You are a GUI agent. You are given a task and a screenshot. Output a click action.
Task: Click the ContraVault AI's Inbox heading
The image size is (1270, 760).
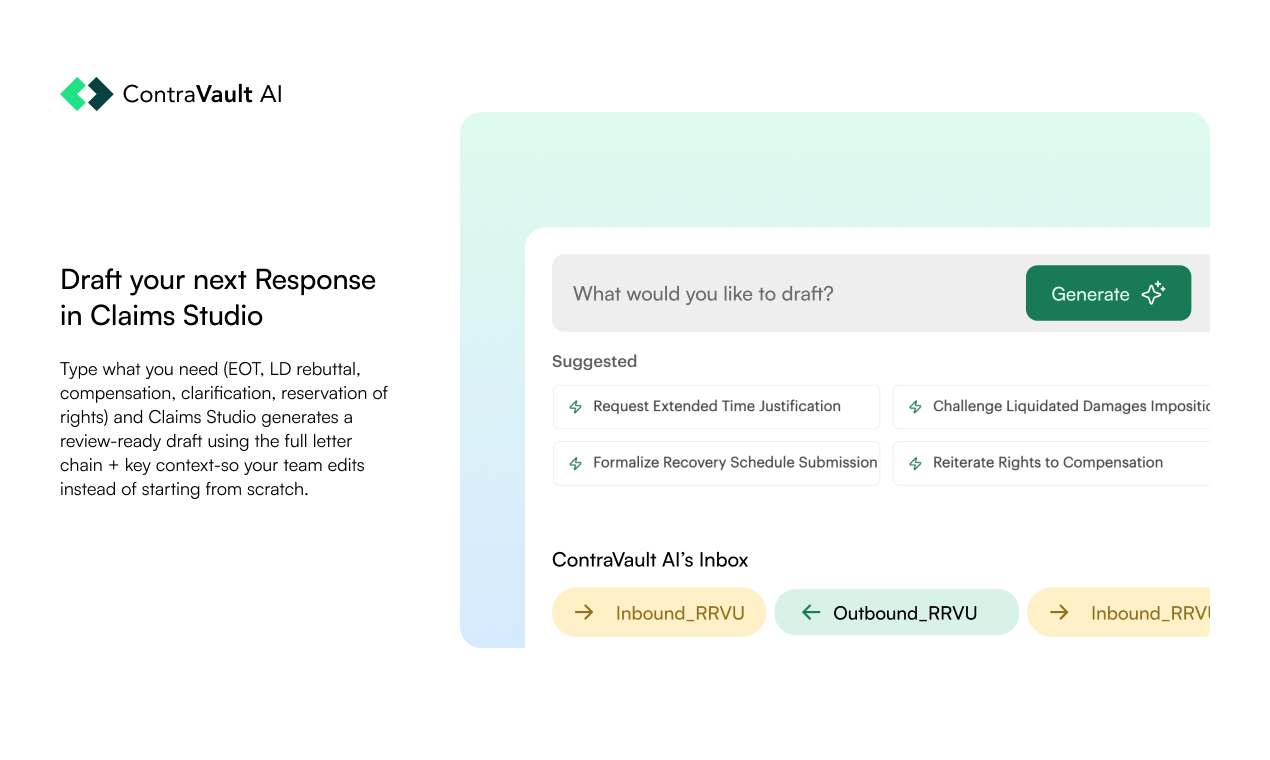650,560
